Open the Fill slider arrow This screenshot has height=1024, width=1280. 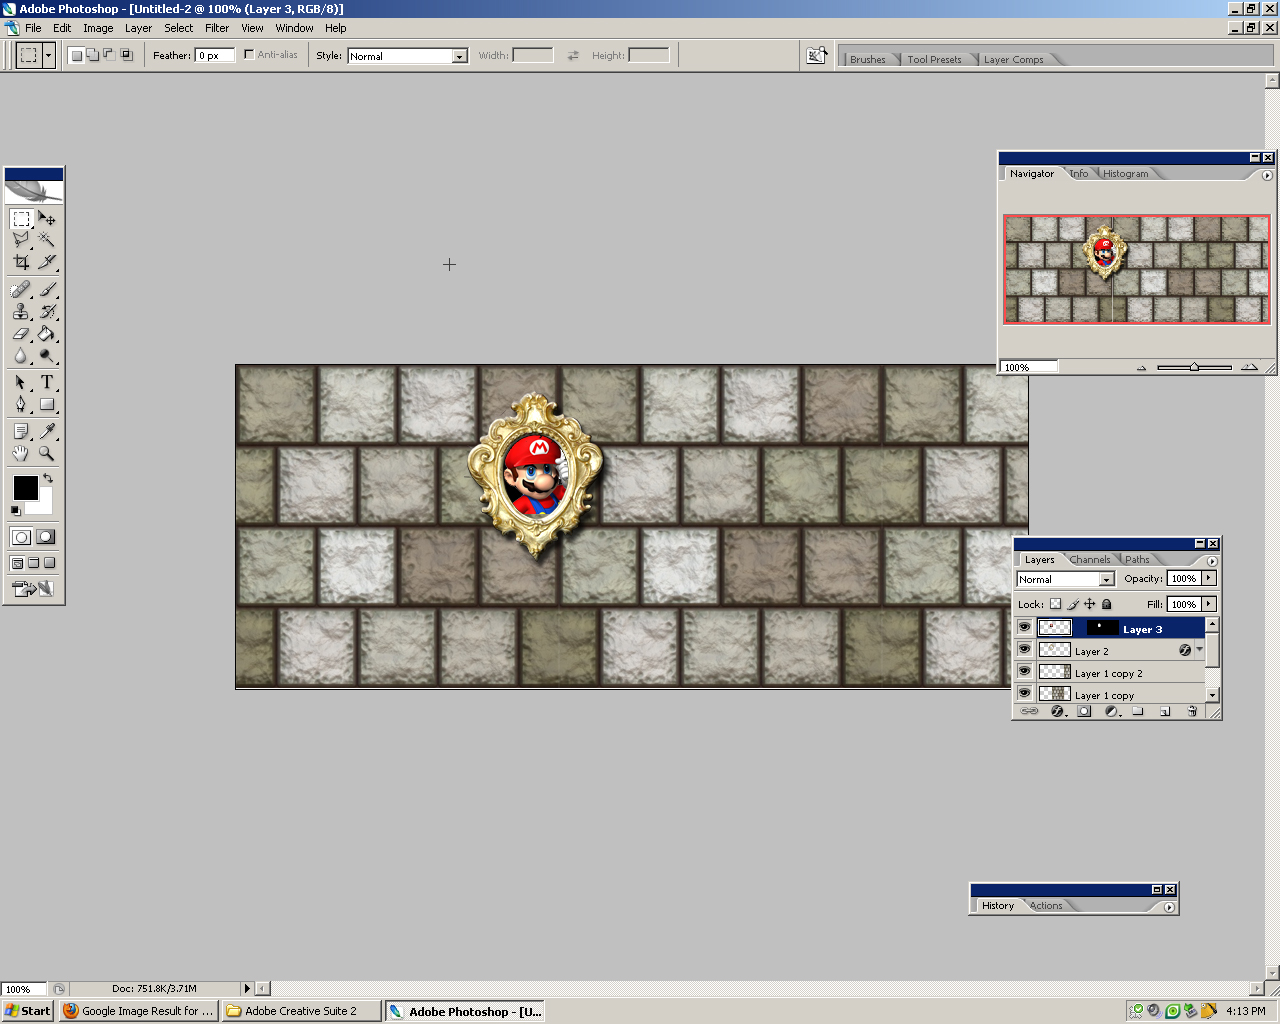coord(1209,604)
